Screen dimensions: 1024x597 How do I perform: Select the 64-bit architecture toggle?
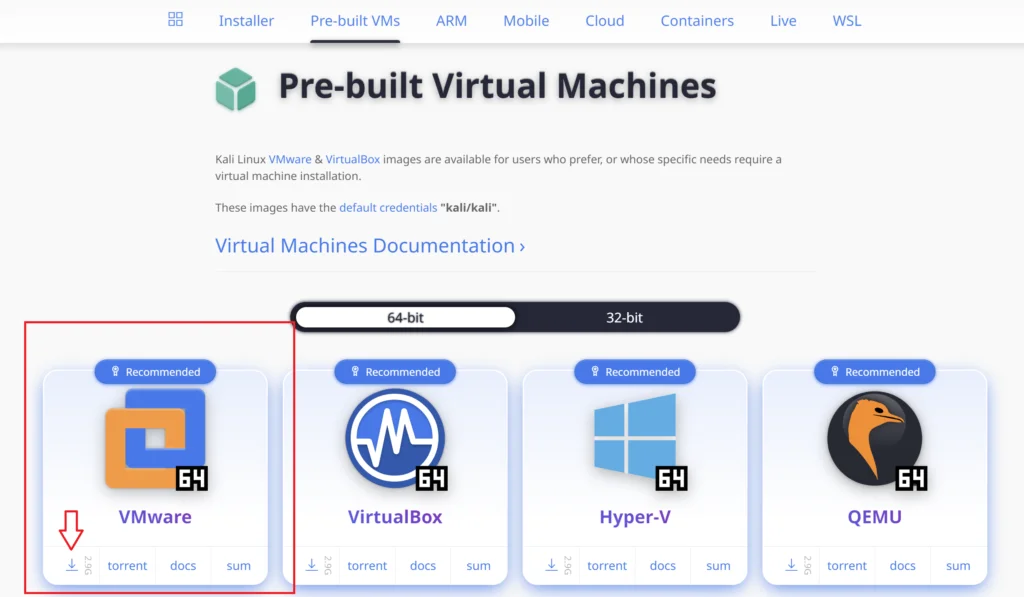click(x=406, y=317)
